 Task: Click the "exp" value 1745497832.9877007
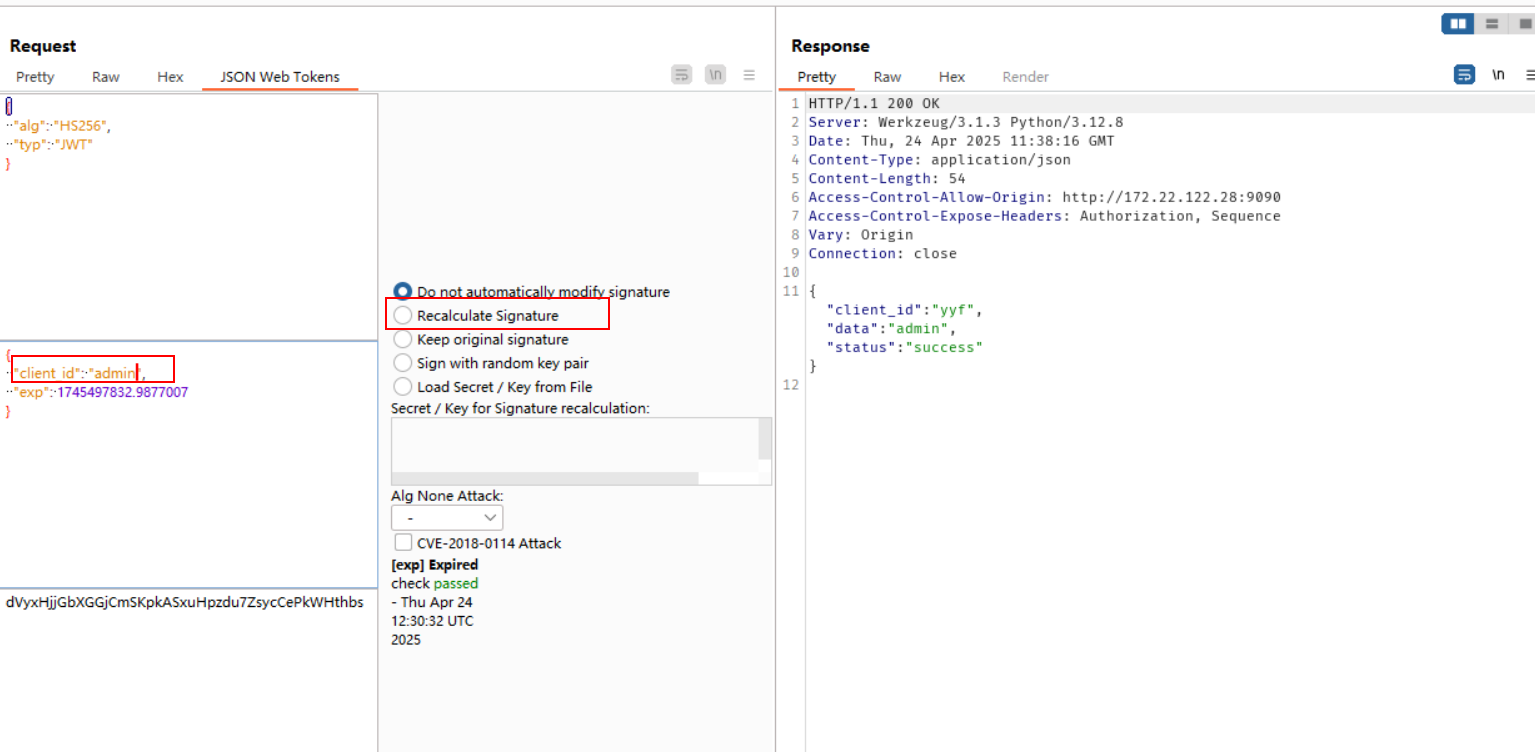pyautogui.click(x=122, y=392)
